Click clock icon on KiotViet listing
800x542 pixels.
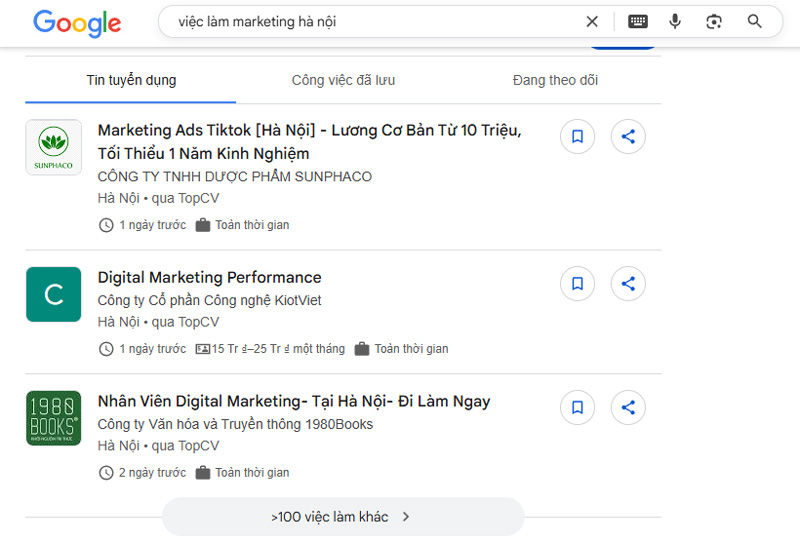coord(106,349)
